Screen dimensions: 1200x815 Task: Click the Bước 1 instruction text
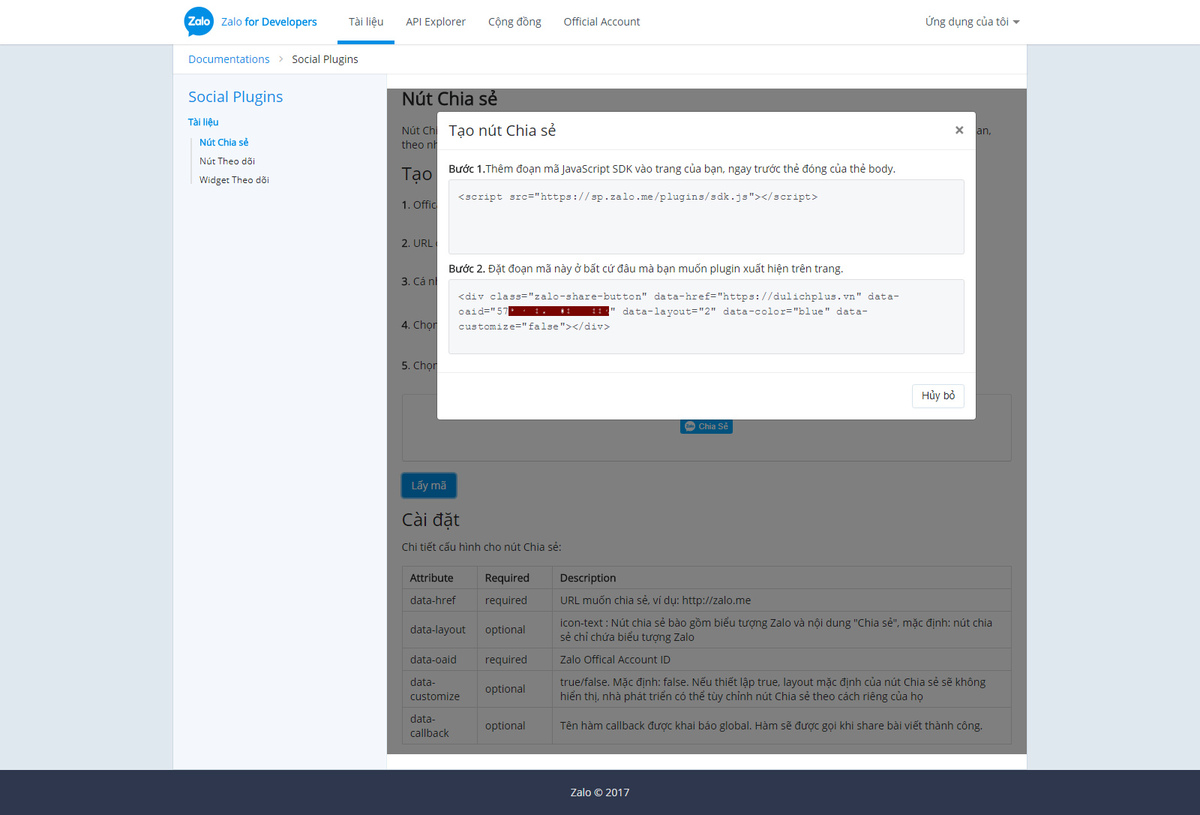pyautogui.click(x=672, y=168)
